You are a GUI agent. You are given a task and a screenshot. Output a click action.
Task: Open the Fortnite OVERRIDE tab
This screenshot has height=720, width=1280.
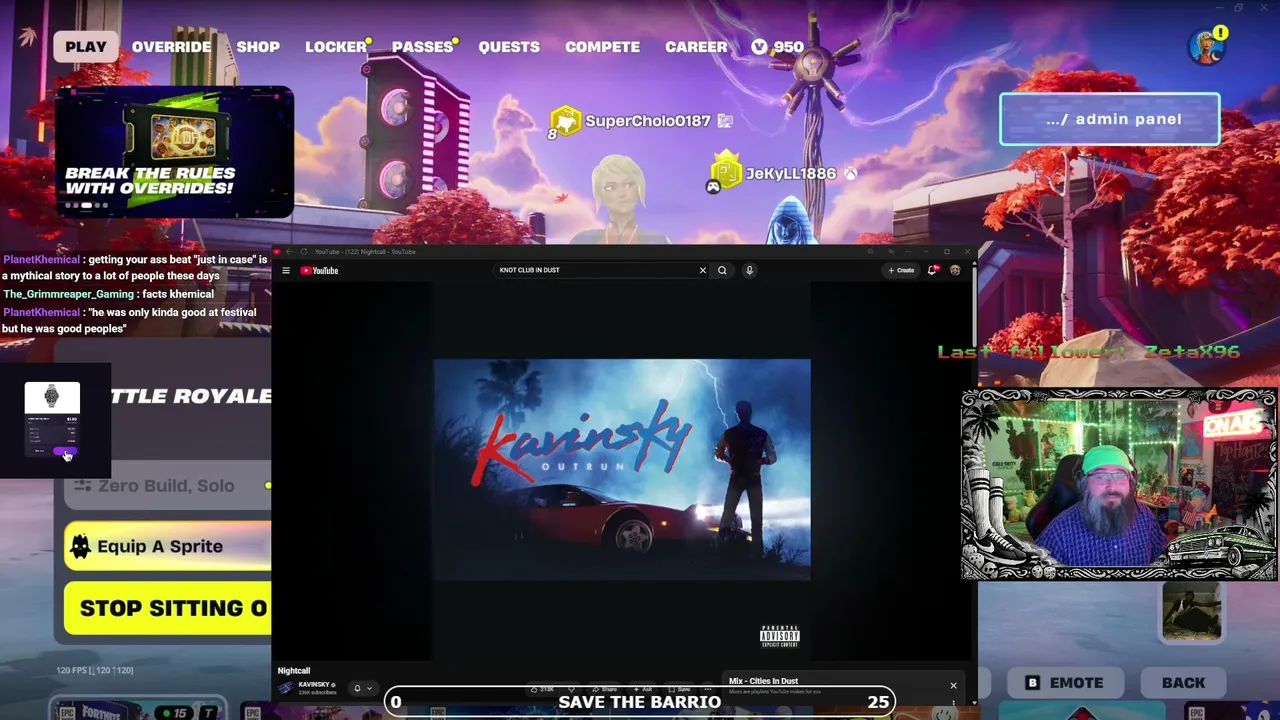click(x=171, y=46)
